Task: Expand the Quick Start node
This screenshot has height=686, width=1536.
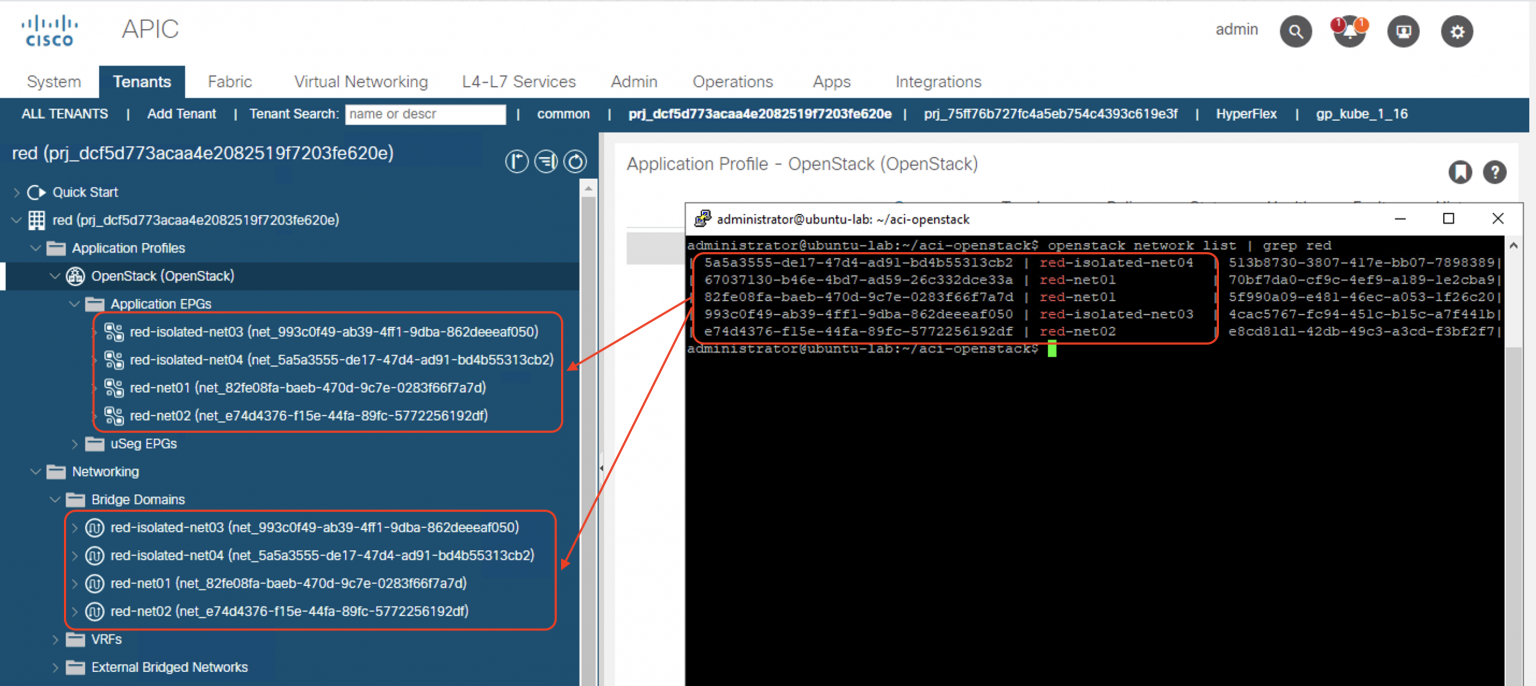Action: pyautogui.click(x=16, y=192)
